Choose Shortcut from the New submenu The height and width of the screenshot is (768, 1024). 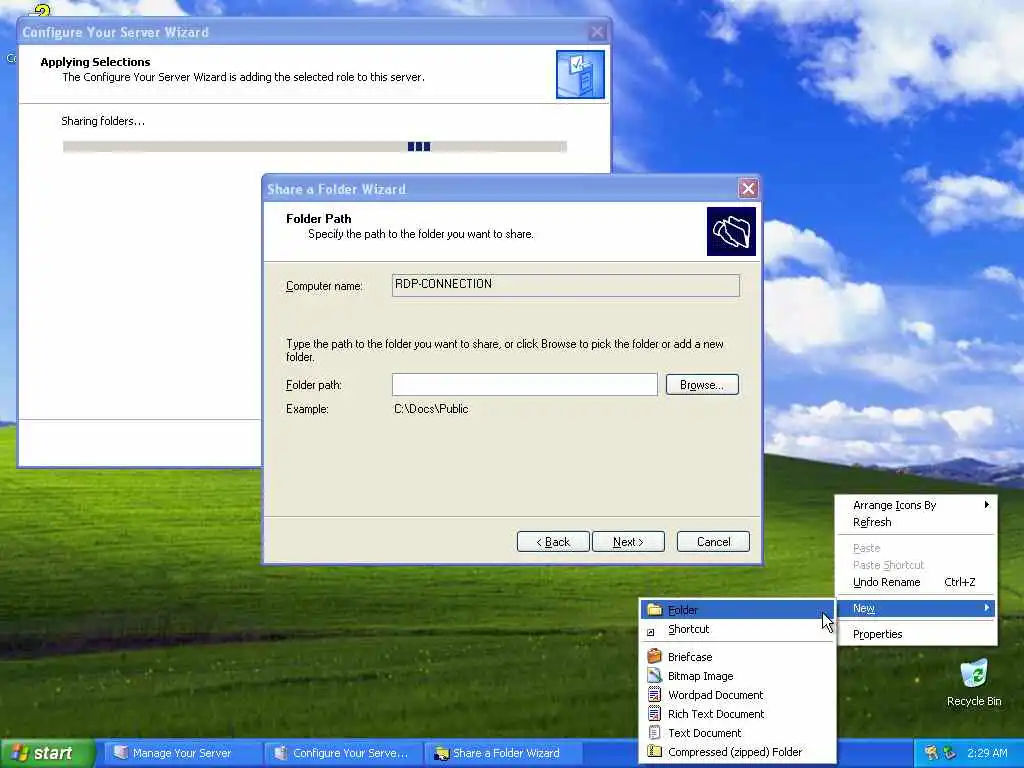(x=737, y=629)
